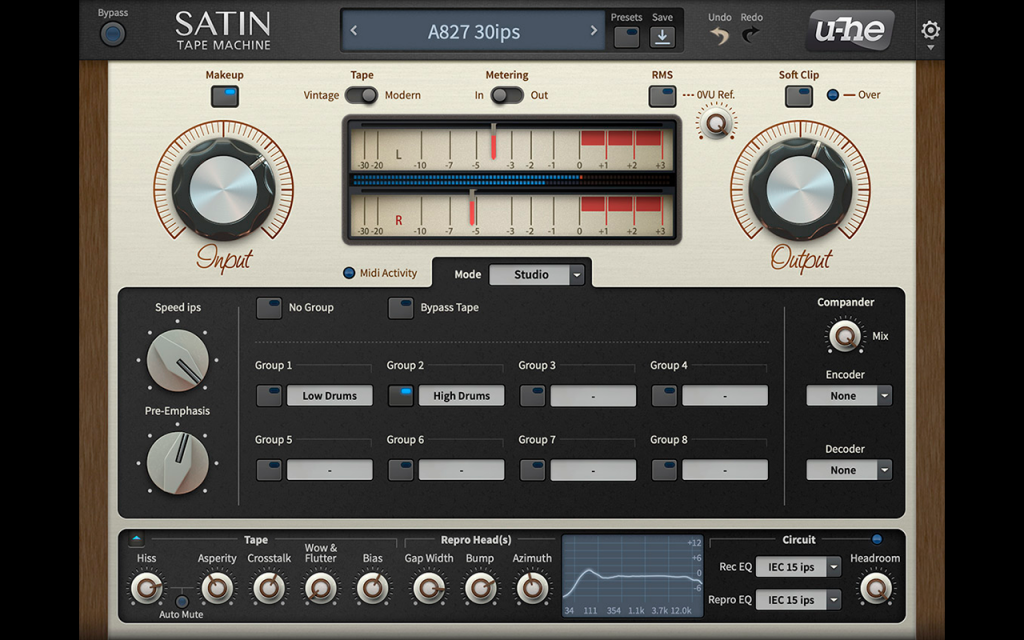Click the Bias knob
This screenshot has height=640, width=1024.
click(x=372, y=588)
